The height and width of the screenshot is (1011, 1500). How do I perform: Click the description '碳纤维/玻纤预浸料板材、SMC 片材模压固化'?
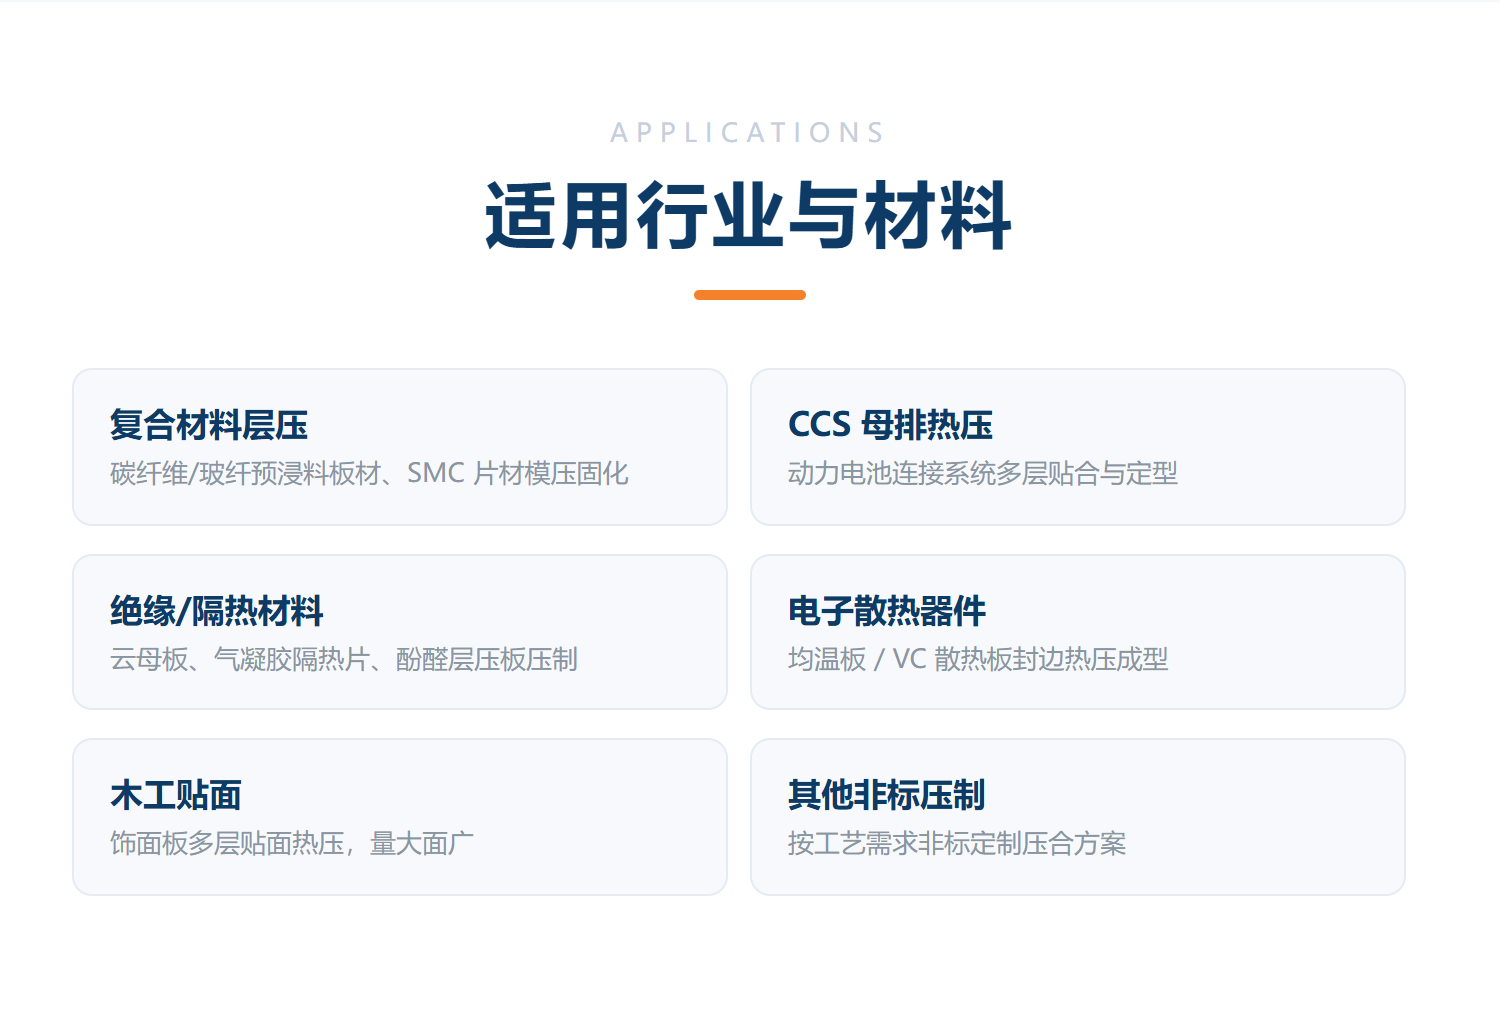(x=369, y=473)
